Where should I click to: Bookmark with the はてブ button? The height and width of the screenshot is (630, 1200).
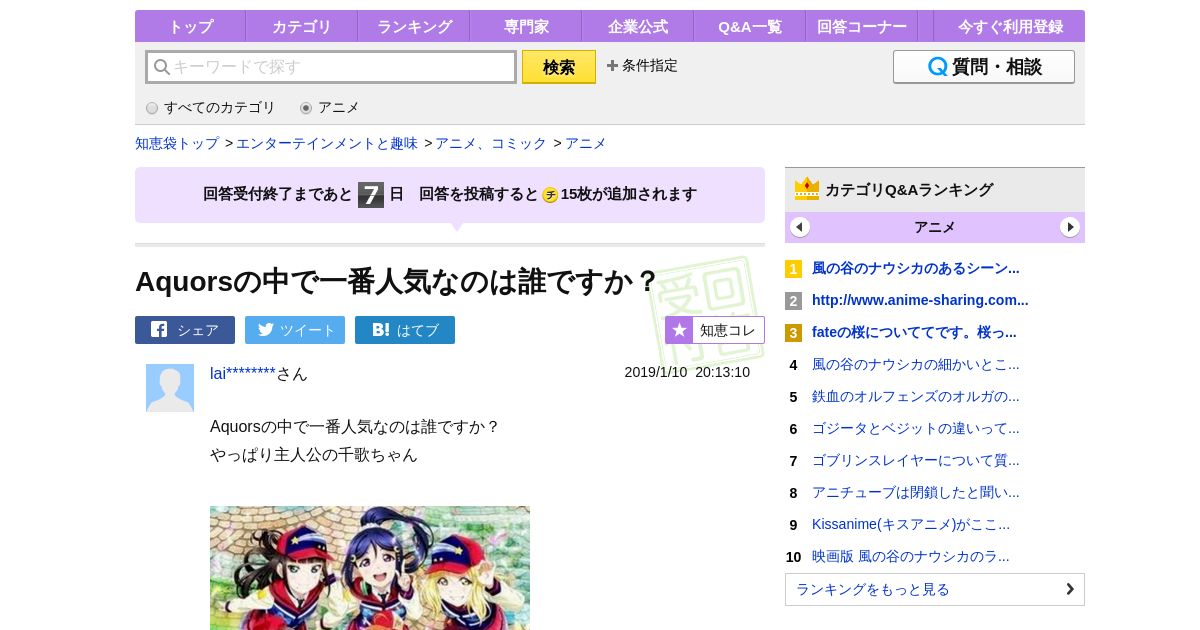coord(405,330)
